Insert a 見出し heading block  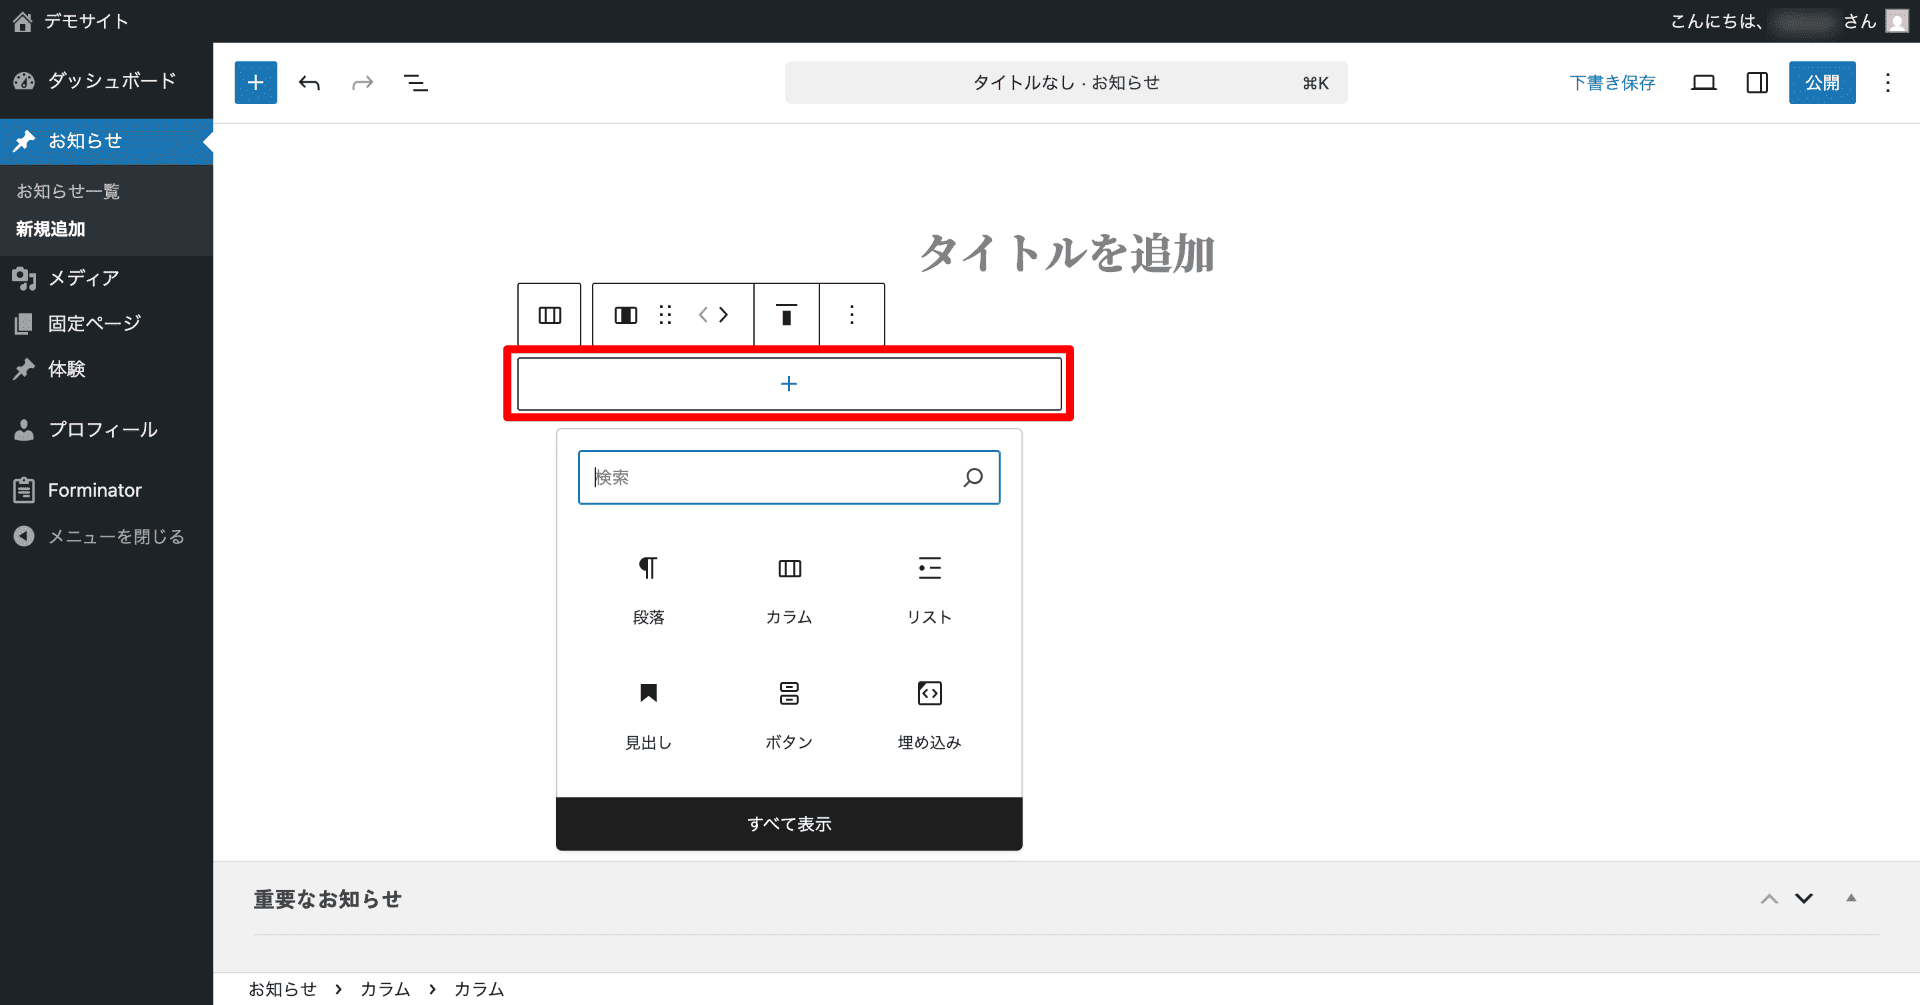(649, 715)
